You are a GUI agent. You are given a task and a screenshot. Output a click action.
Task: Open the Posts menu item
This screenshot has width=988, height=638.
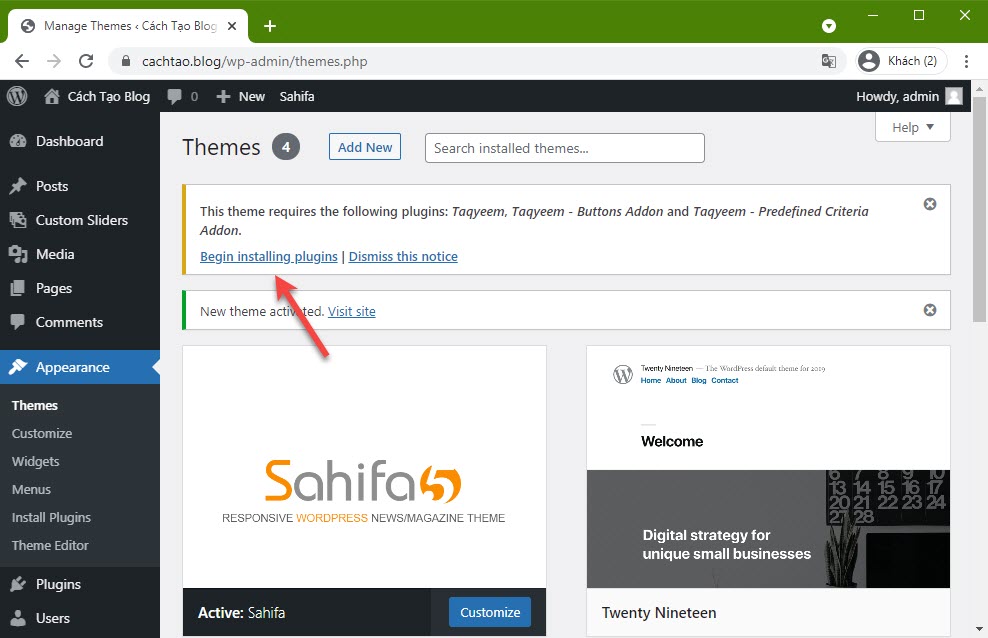pyautogui.click(x=80, y=186)
